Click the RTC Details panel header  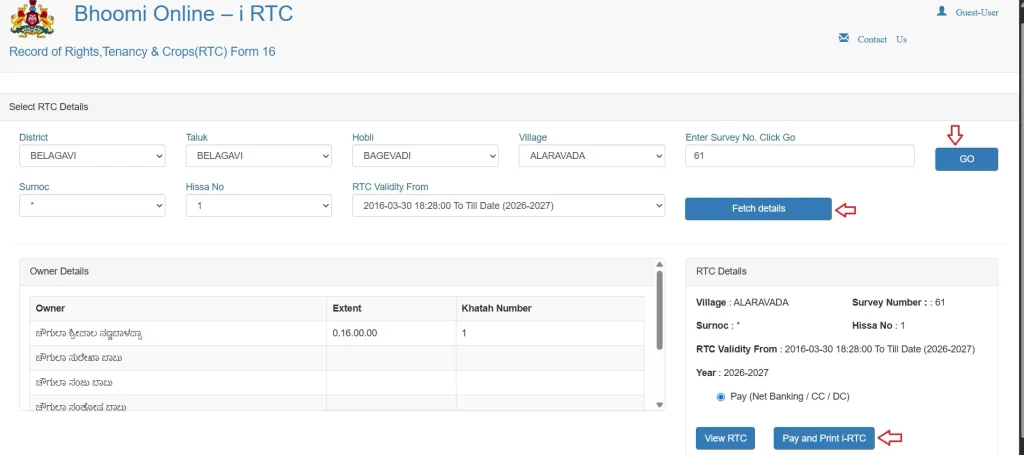point(842,271)
